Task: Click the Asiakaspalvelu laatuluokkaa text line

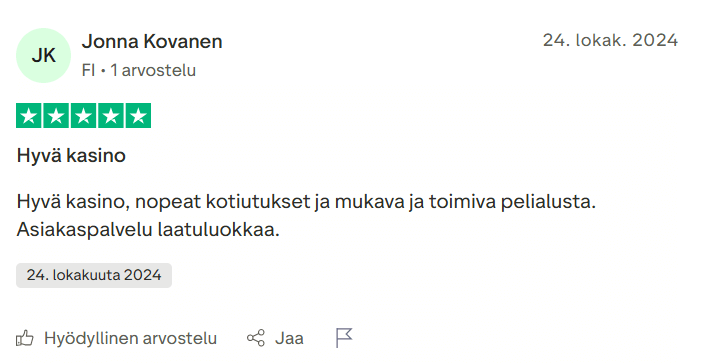Action: [x=148, y=229]
